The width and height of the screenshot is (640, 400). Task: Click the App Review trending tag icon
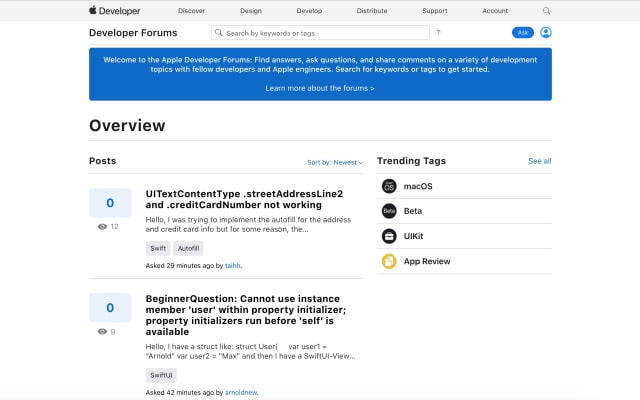tap(389, 261)
